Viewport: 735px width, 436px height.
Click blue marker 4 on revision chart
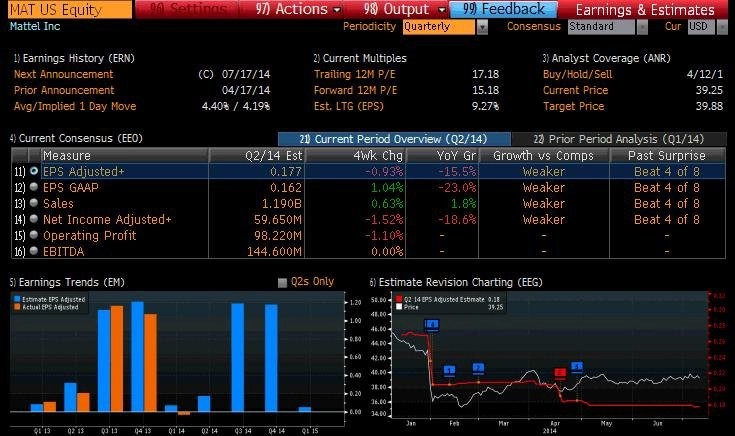(431, 324)
